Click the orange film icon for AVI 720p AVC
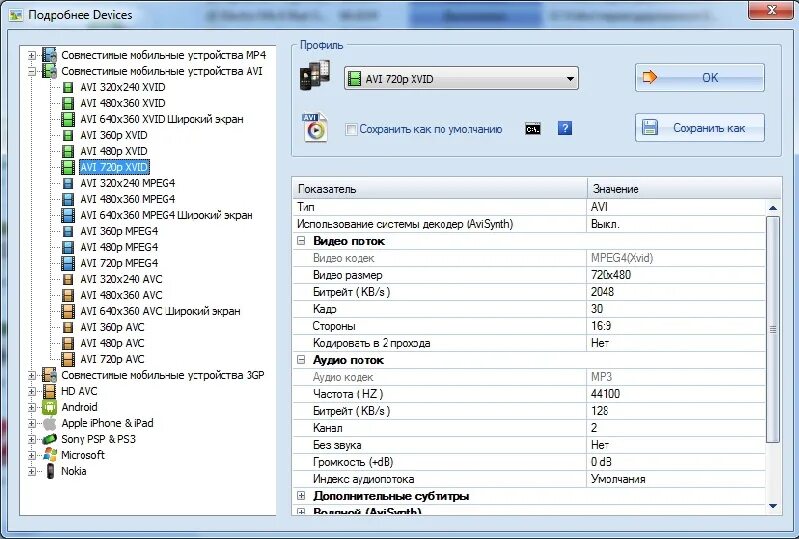The height and width of the screenshot is (539, 799). (68, 359)
